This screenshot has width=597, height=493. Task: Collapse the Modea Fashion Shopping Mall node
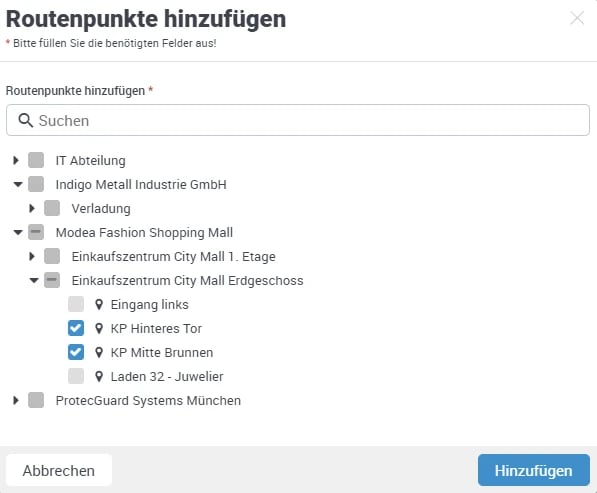pyautogui.click(x=18, y=232)
